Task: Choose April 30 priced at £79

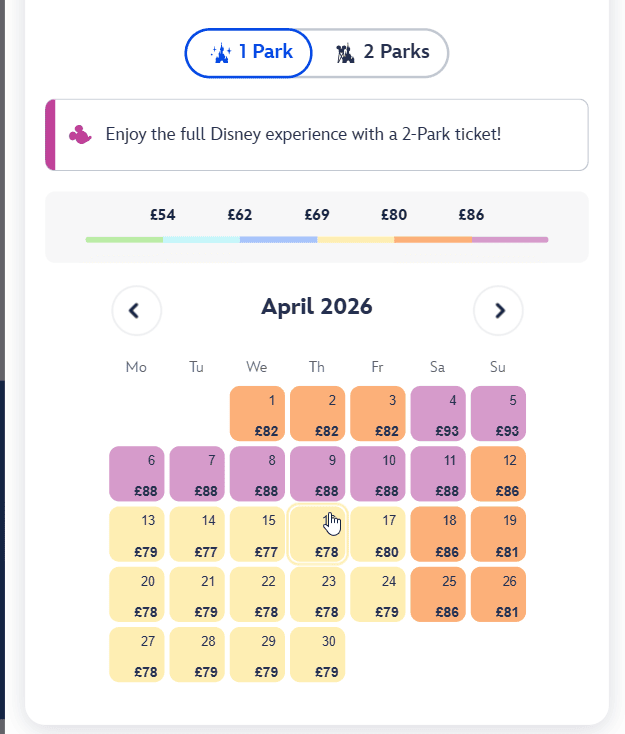Action: tap(317, 654)
